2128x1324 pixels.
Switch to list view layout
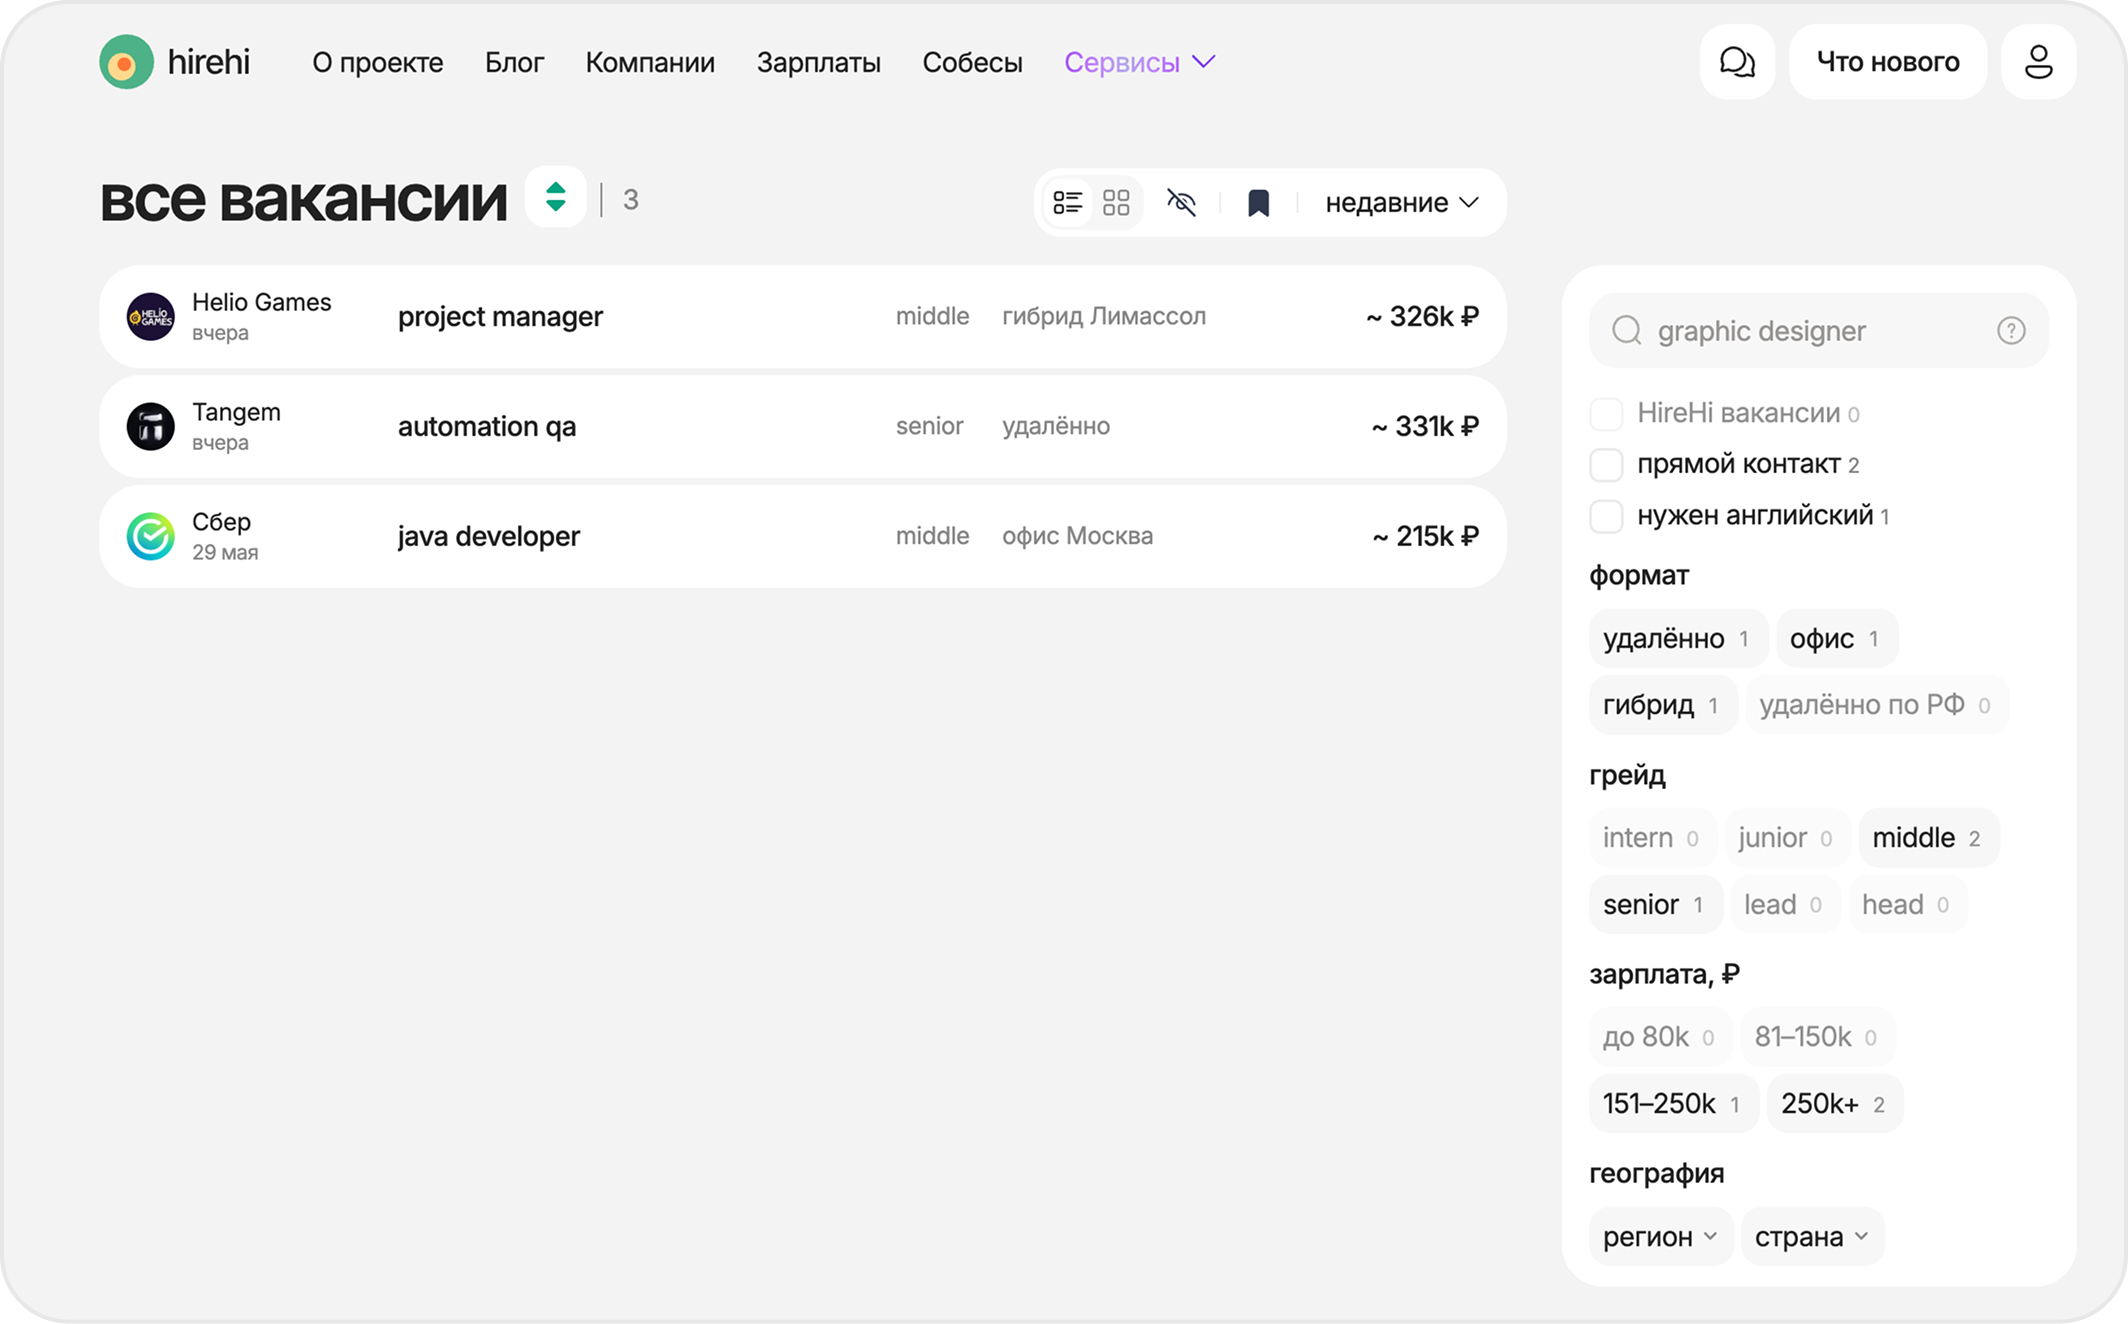[x=1067, y=203]
